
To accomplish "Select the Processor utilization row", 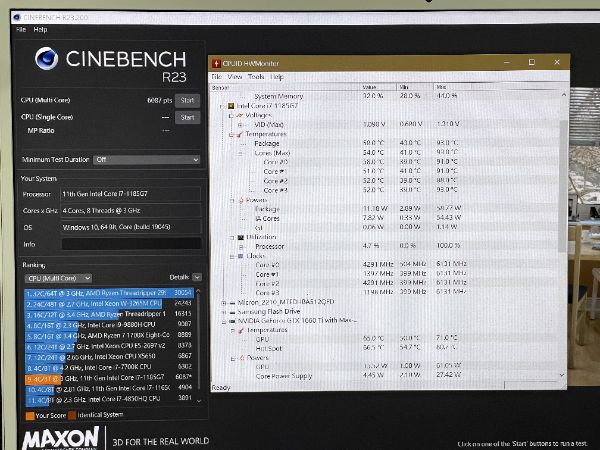I will [x=386, y=246].
